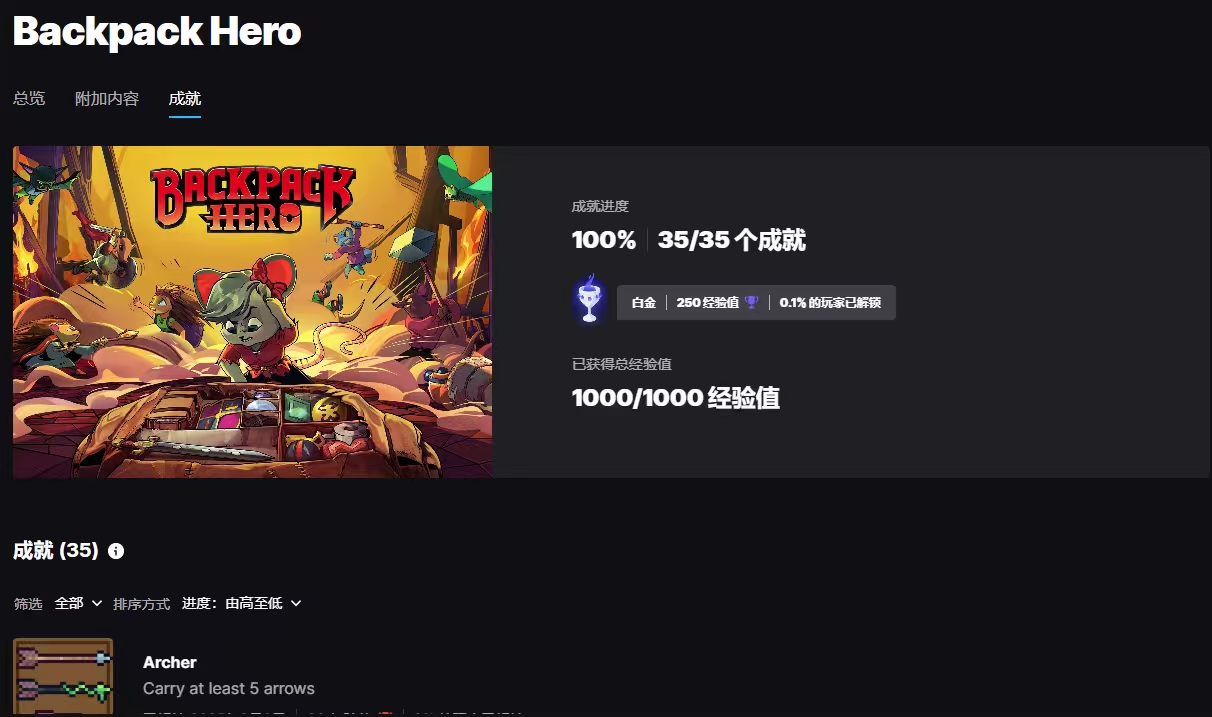
Task: Open the Archer achievement title
Action: tap(170, 662)
